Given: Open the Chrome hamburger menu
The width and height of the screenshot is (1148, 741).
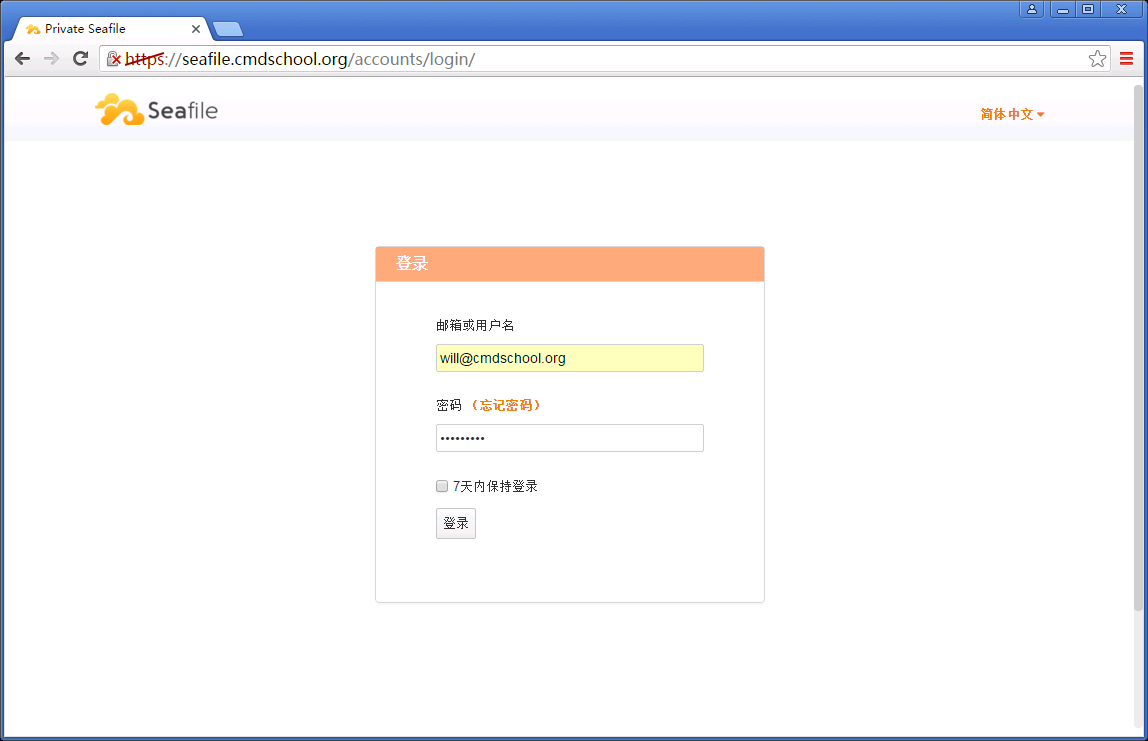Looking at the screenshot, I should [x=1126, y=59].
